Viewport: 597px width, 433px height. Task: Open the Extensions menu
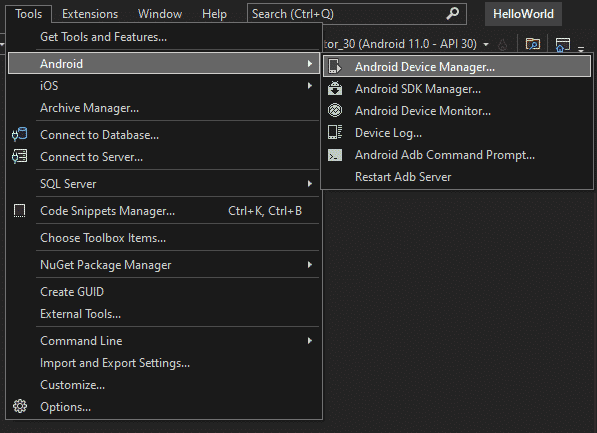coord(90,14)
